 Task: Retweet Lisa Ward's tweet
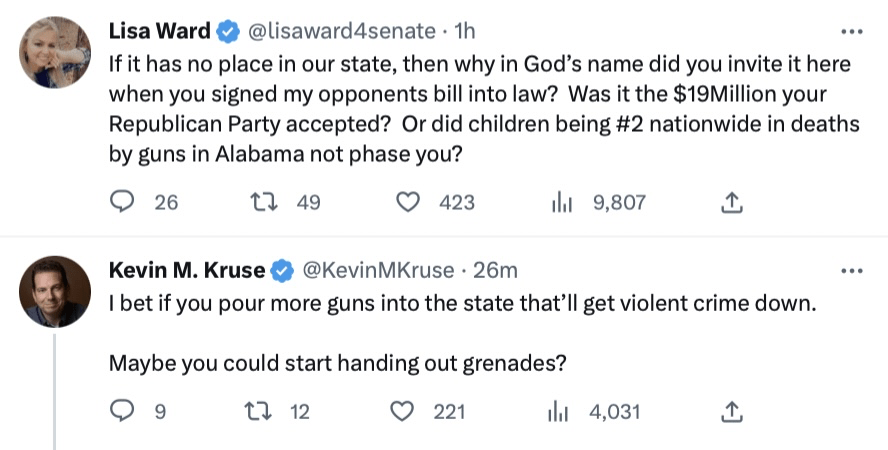[262, 202]
